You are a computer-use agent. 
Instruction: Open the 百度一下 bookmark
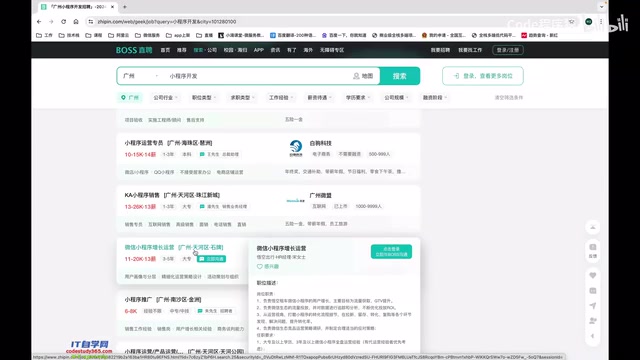(344, 36)
